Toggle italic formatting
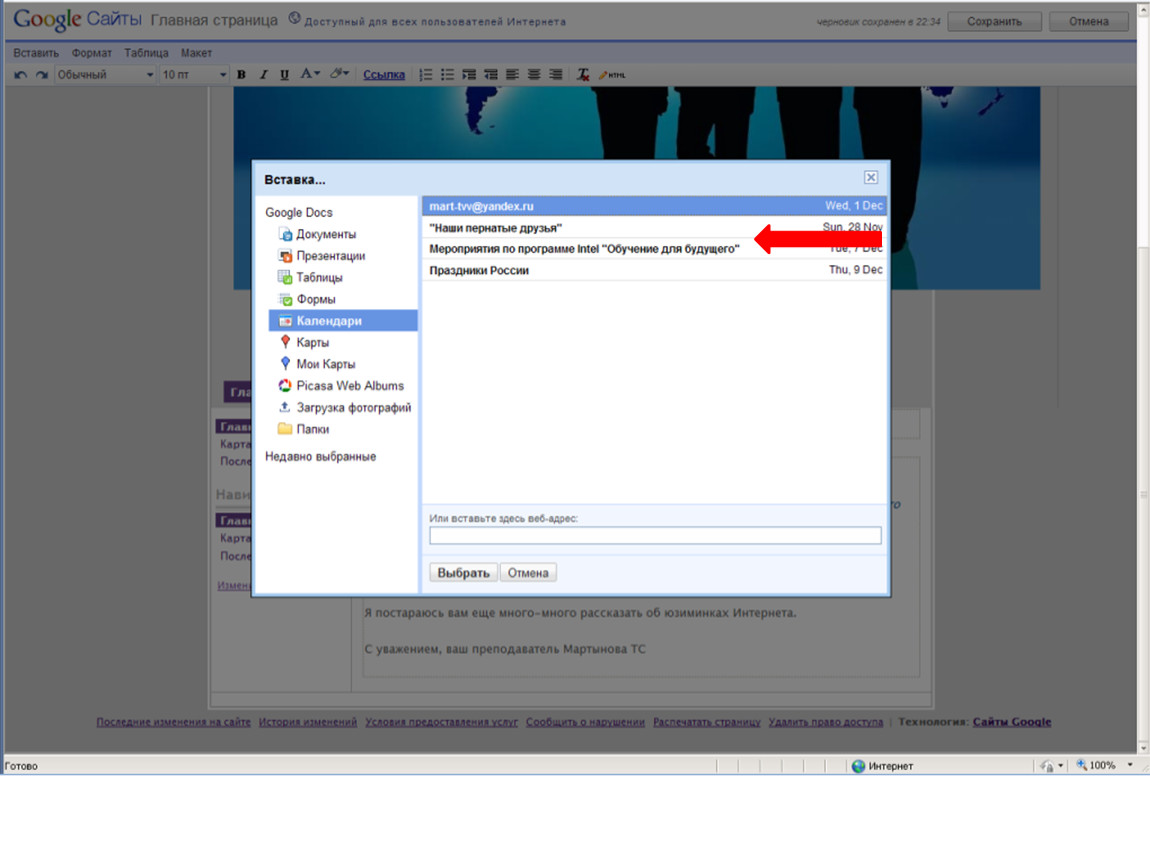Screen dimensions: 1150x864 click(263, 75)
